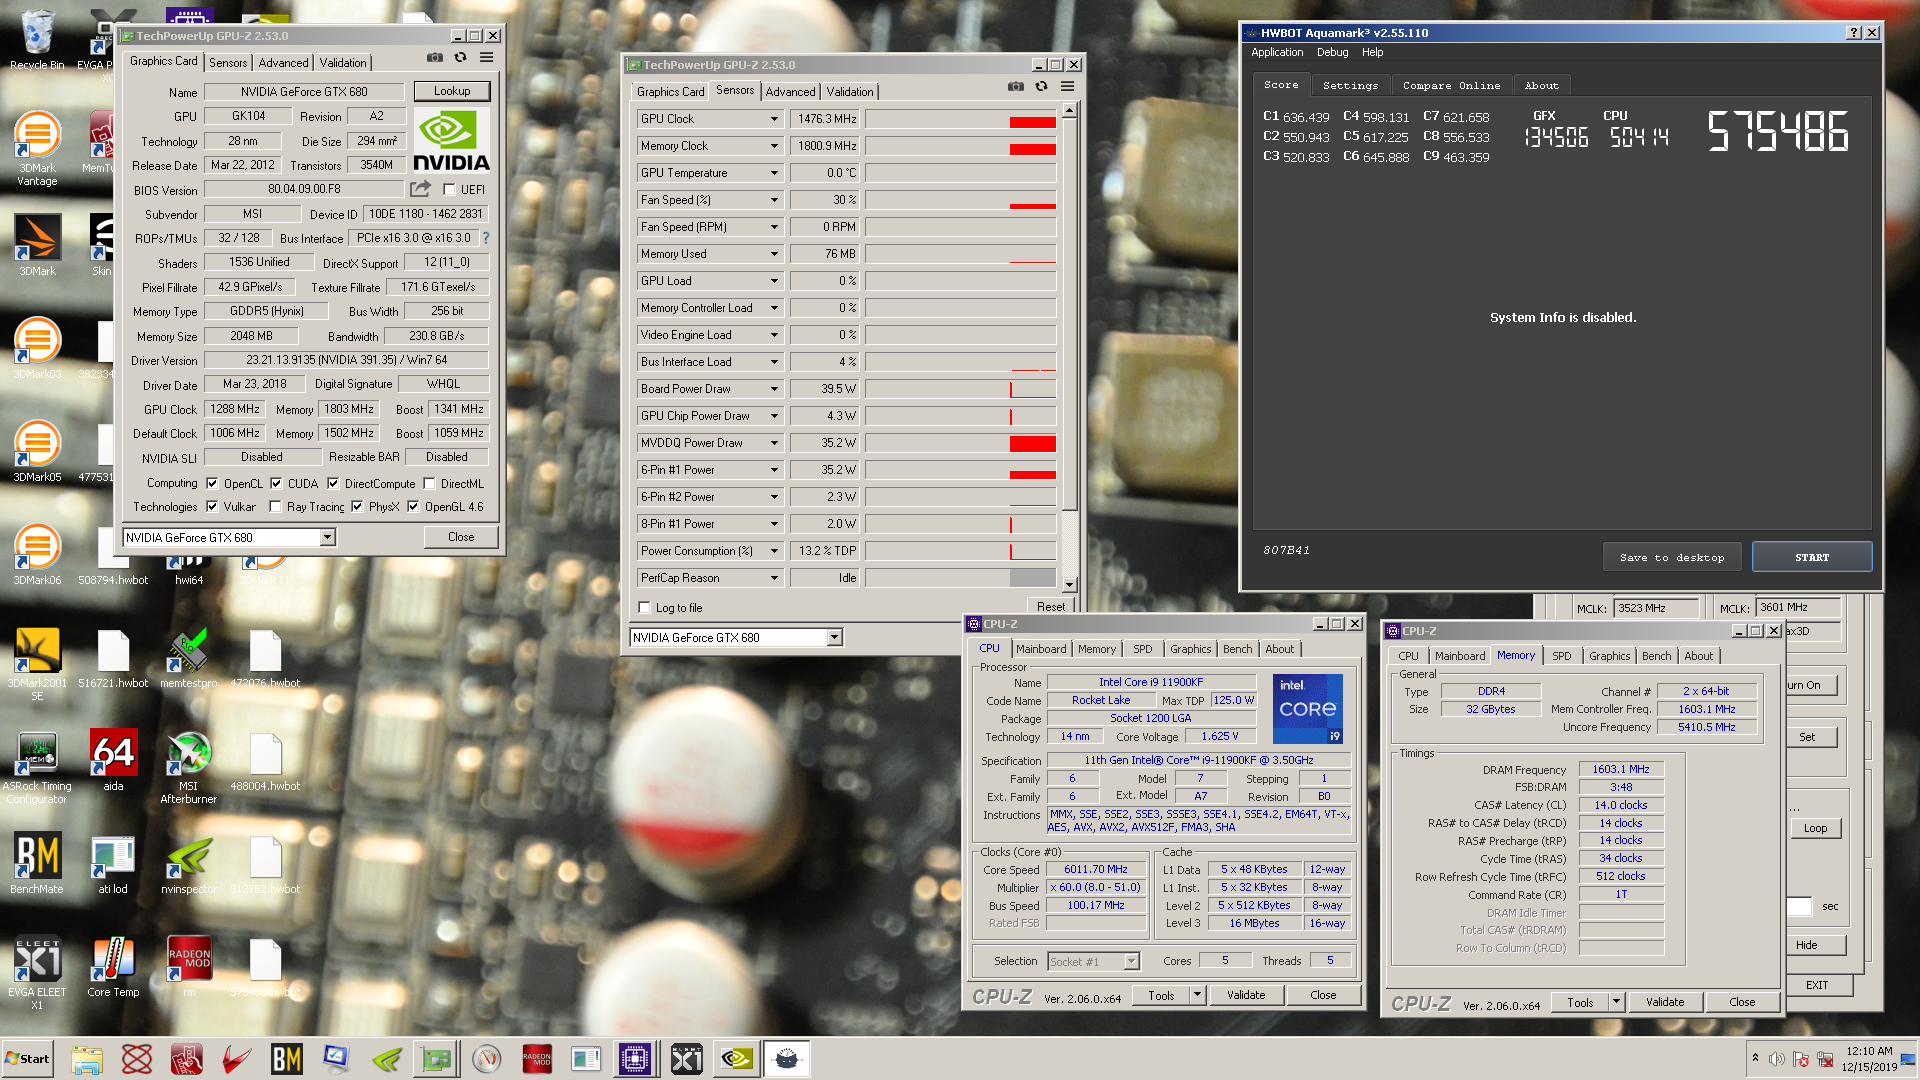
Task: Open the 3DMark05 desktop icon
Action: [37, 451]
